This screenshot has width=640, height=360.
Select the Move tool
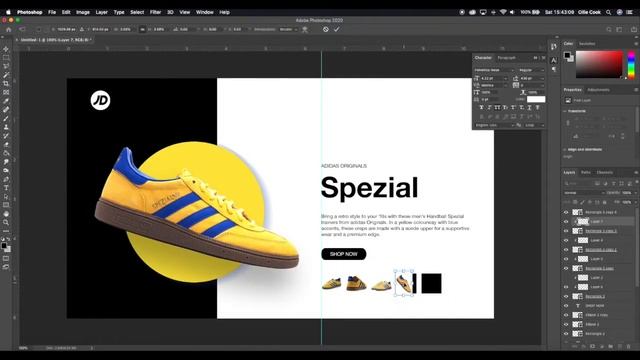coord(6,49)
